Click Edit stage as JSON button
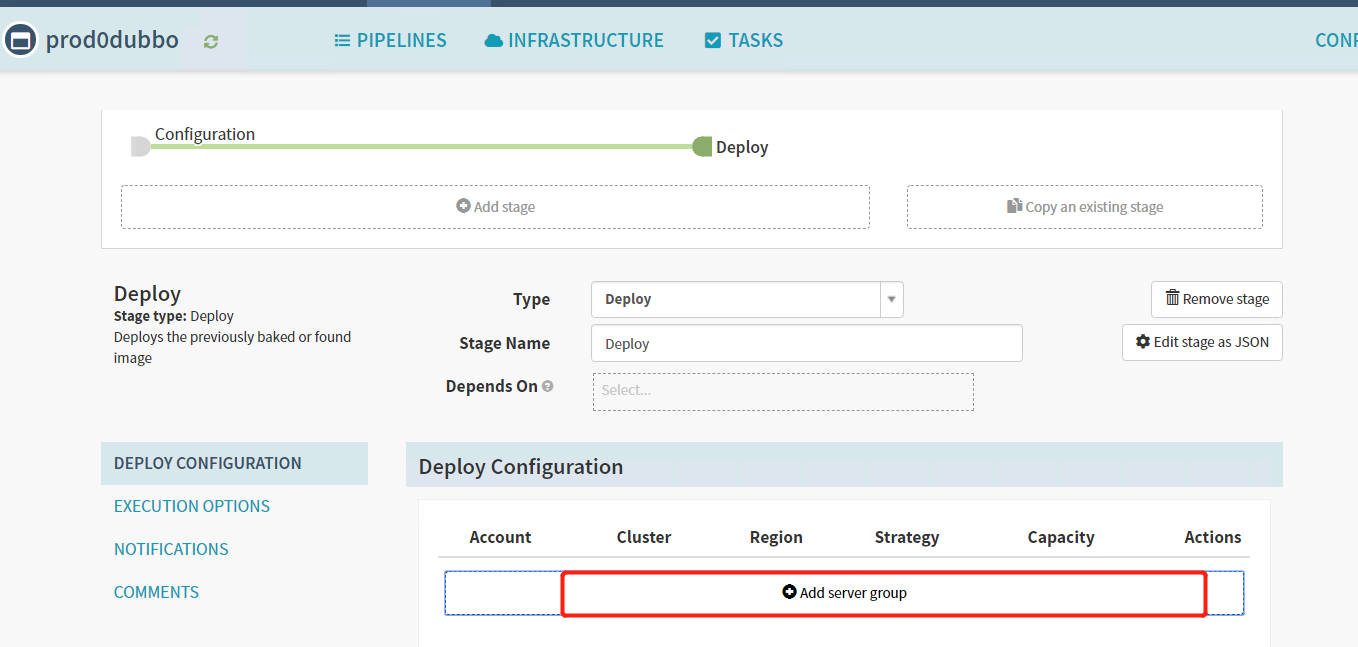This screenshot has height=647, width=1358. pyautogui.click(x=1202, y=342)
